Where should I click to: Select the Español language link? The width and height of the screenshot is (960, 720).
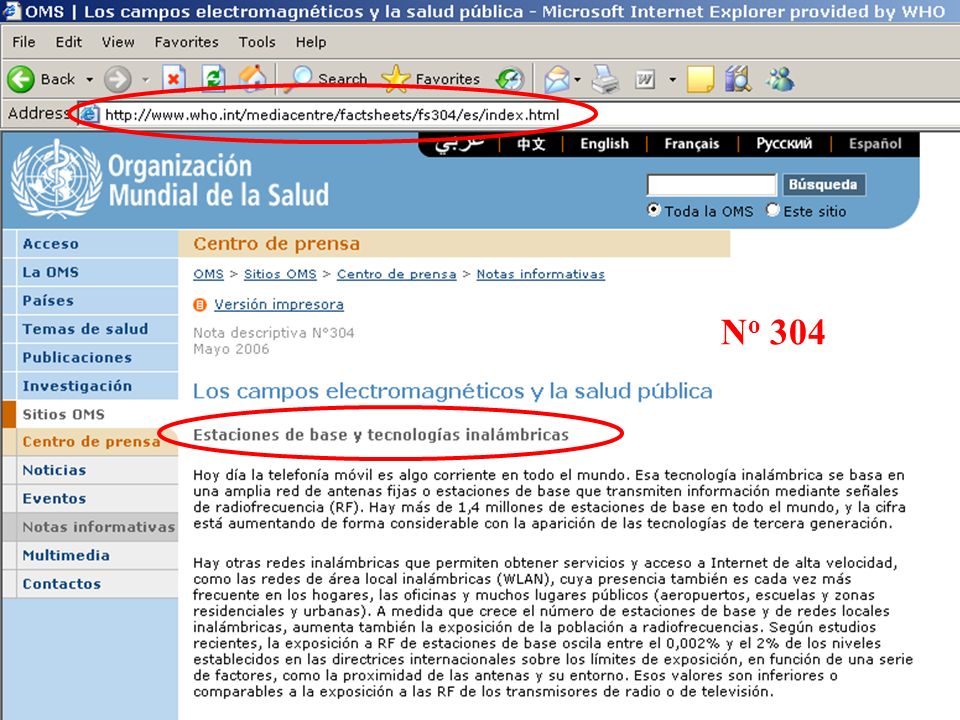[x=875, y=143]
